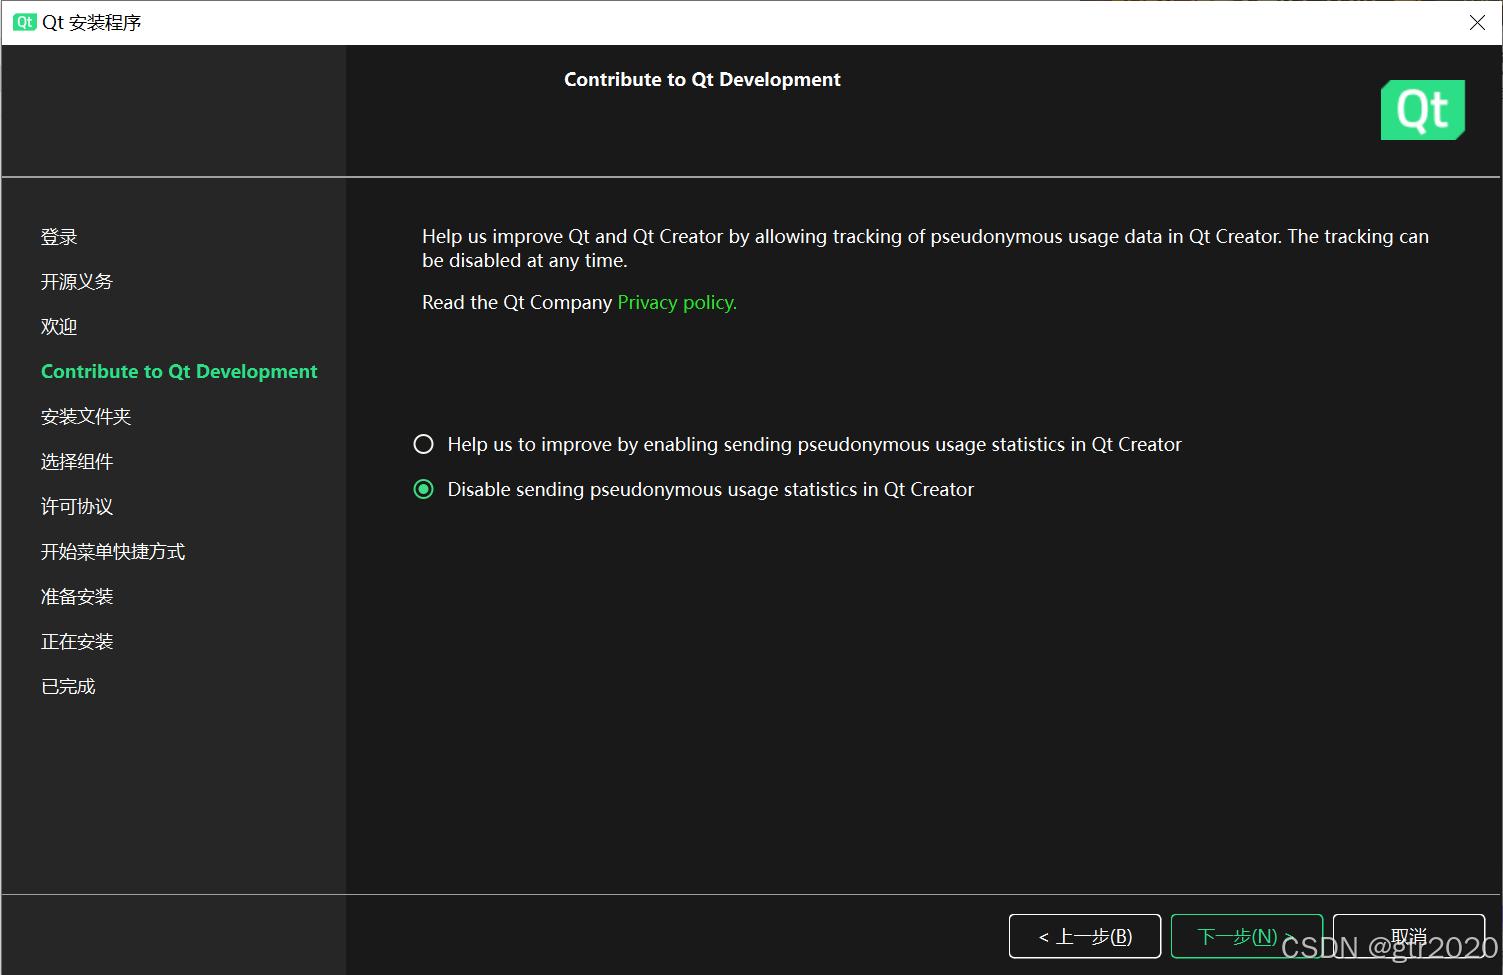Select 许可协议 step in sidebar
This screenshot has width=1503, height=975.
77,507
